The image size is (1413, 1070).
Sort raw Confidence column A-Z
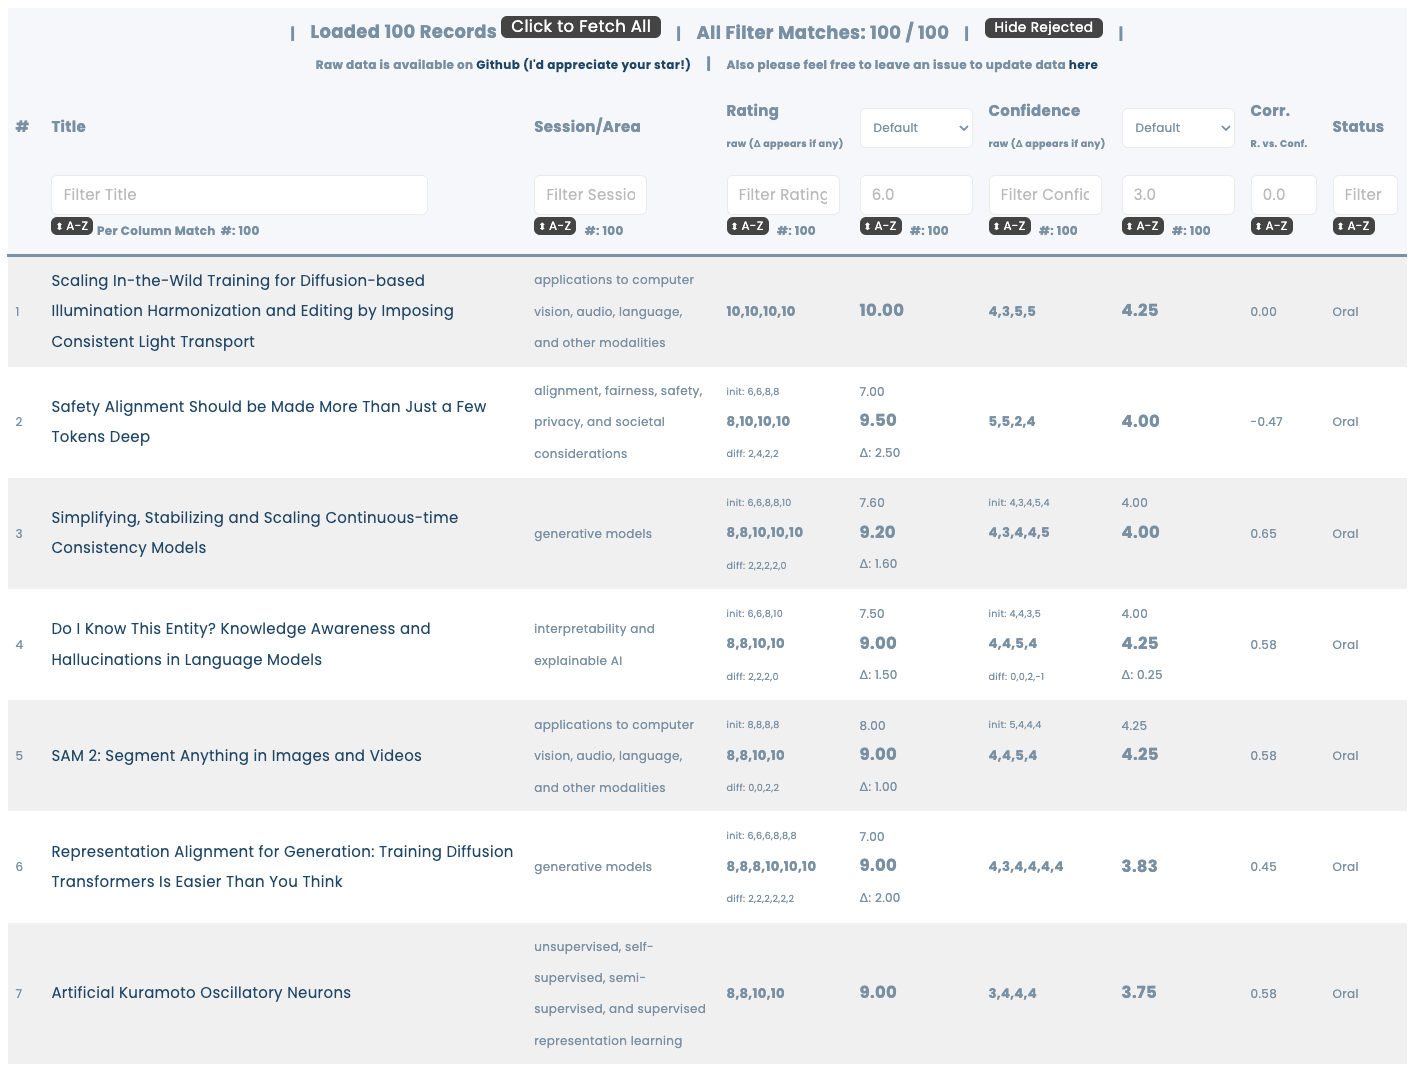click(x=1010, y=227)
